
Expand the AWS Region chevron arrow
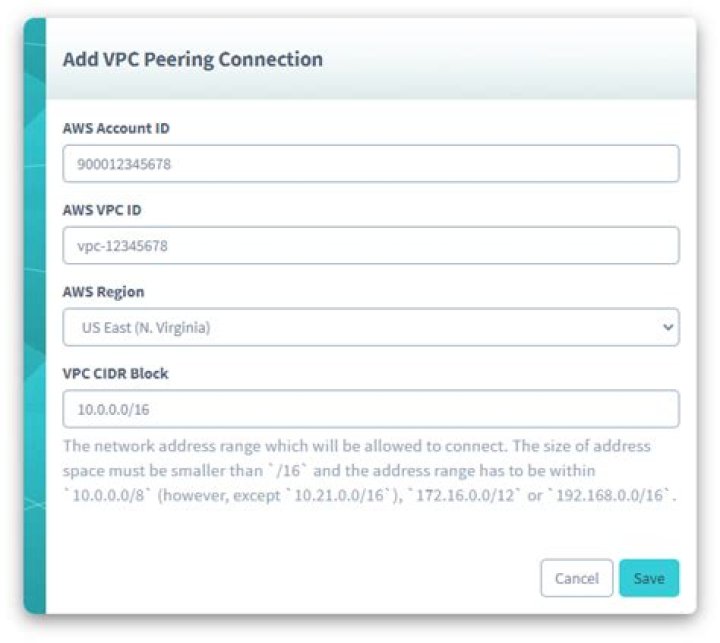pos(667,327)
